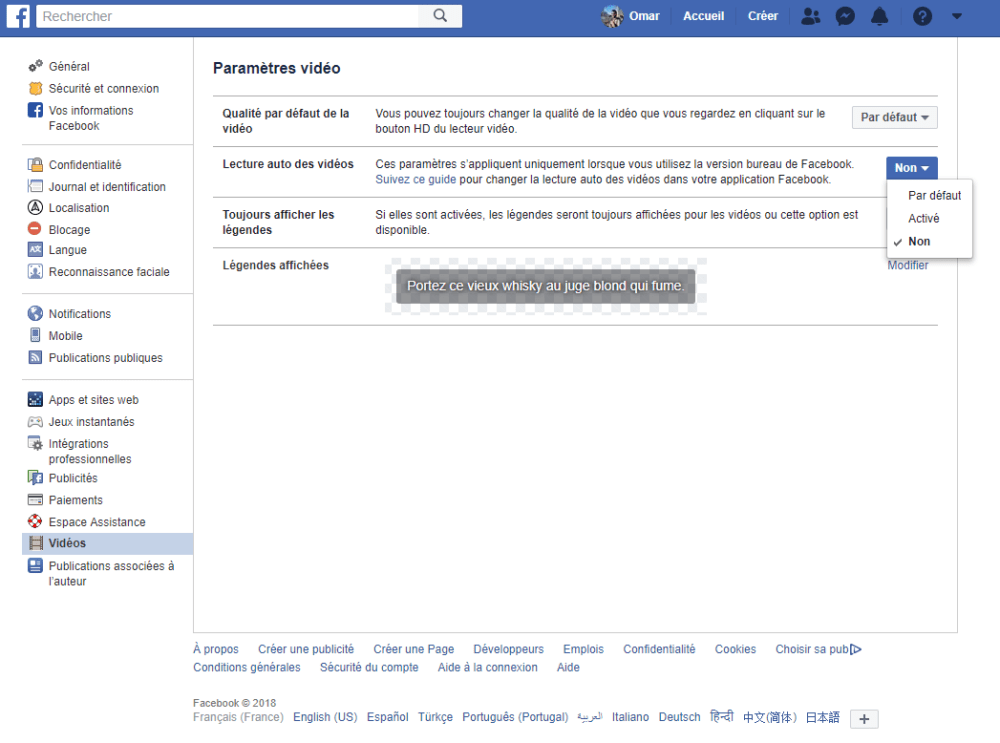Open the Suivez ce guide link
1000x743 pixels.
(416, 180)
